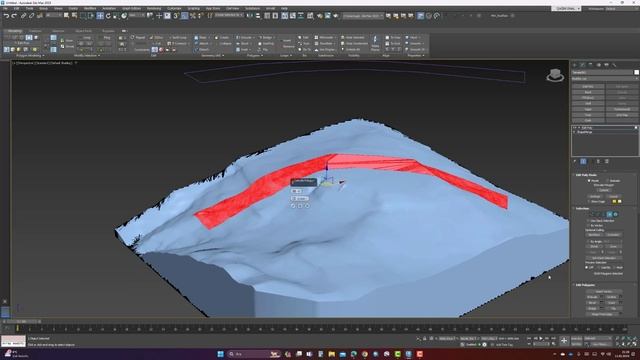Select Multi preview selection radio

(x=613, y=267)
